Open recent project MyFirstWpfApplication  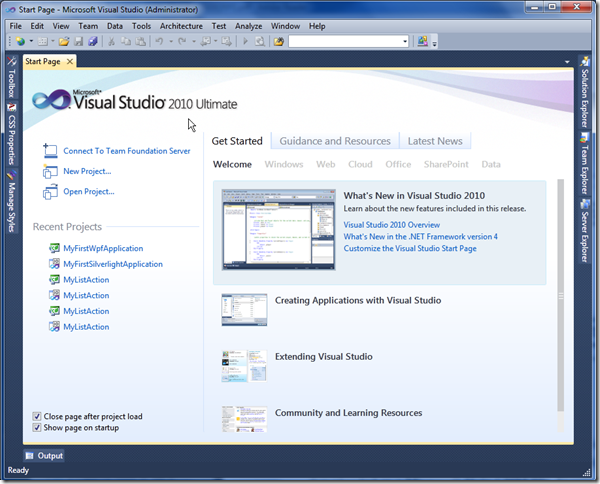click(x=103, y=248)
